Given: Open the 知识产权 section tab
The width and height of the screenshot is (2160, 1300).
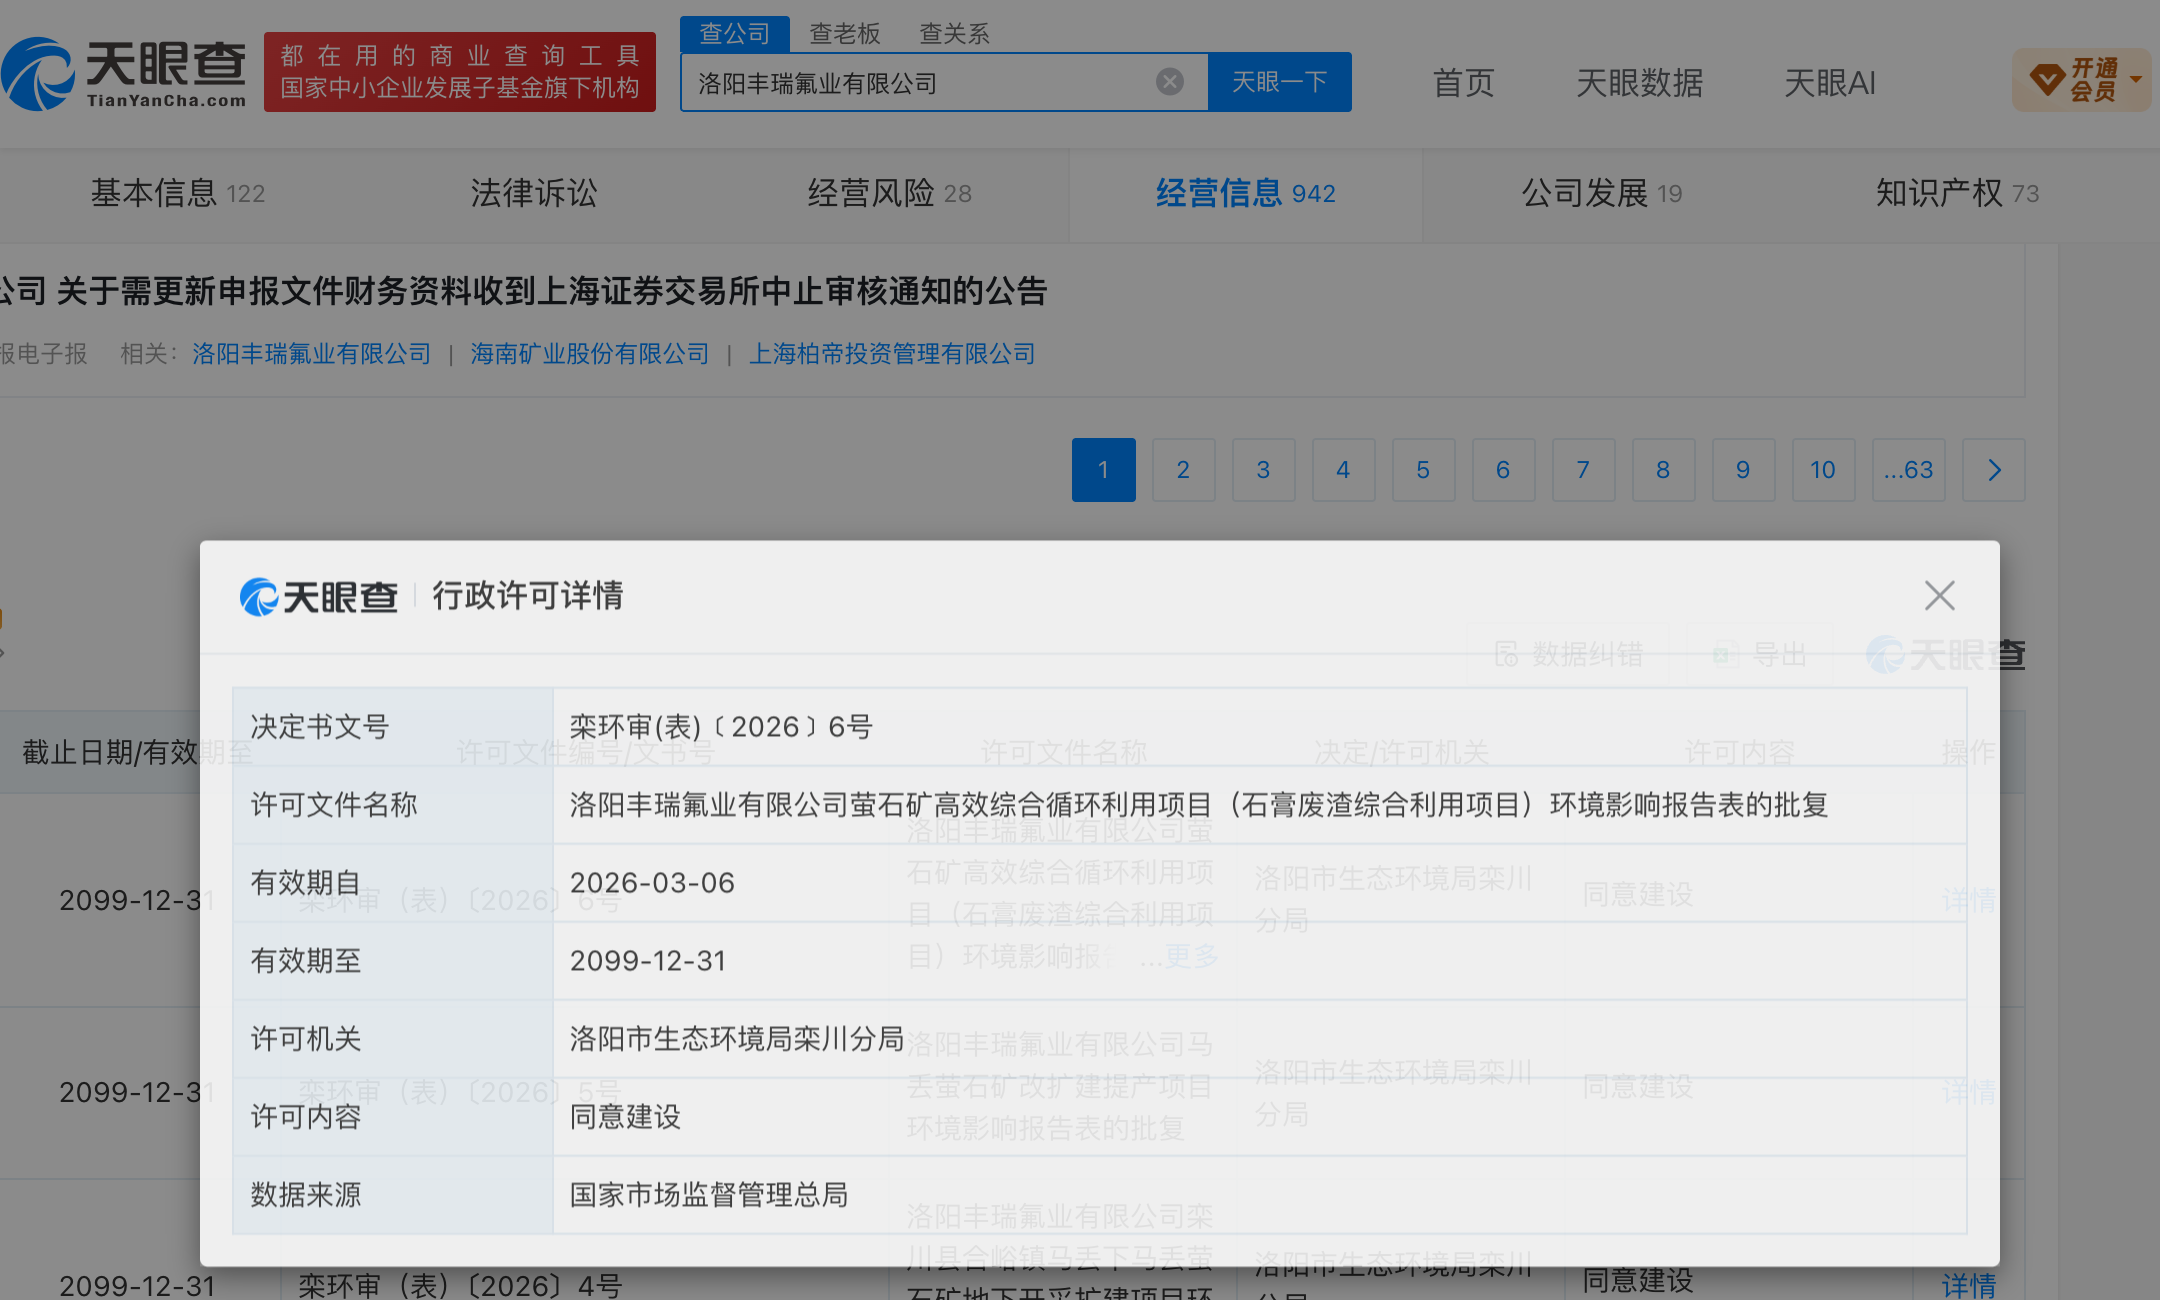Looking at the screenshot, I should 1957,193.
